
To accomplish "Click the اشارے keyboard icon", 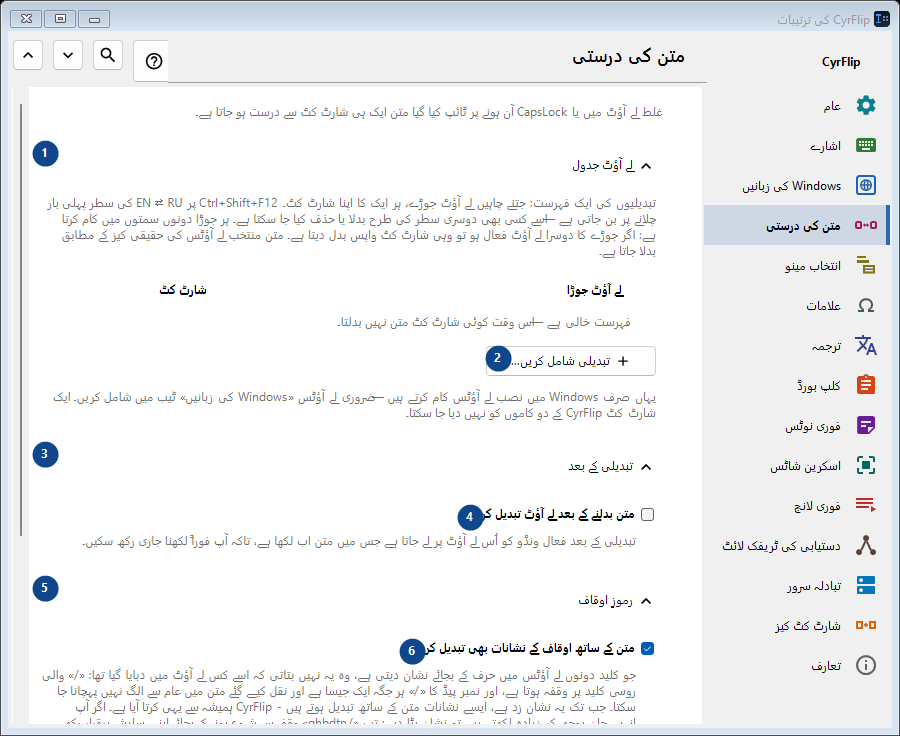I will [x=866, y=145].
